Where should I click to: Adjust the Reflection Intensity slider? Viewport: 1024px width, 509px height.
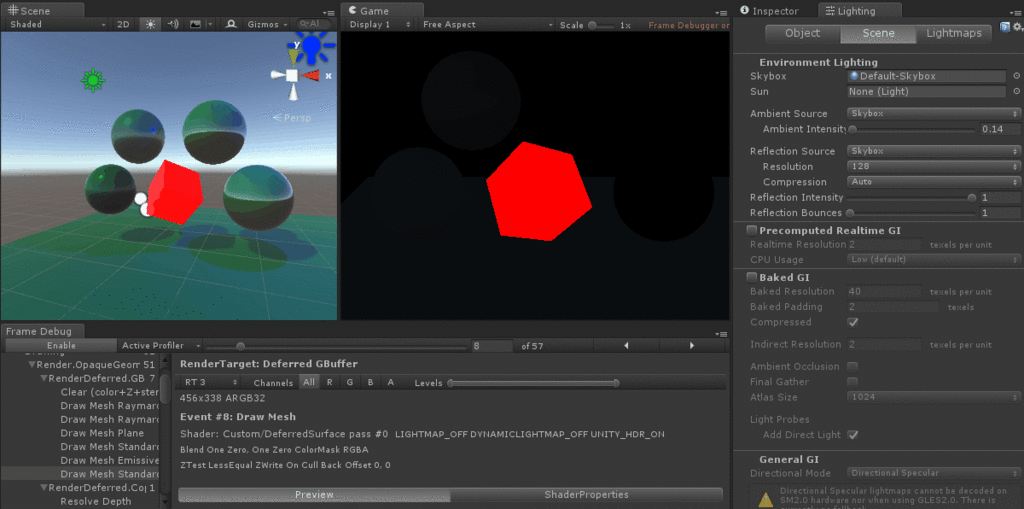[x=913, y=197]
